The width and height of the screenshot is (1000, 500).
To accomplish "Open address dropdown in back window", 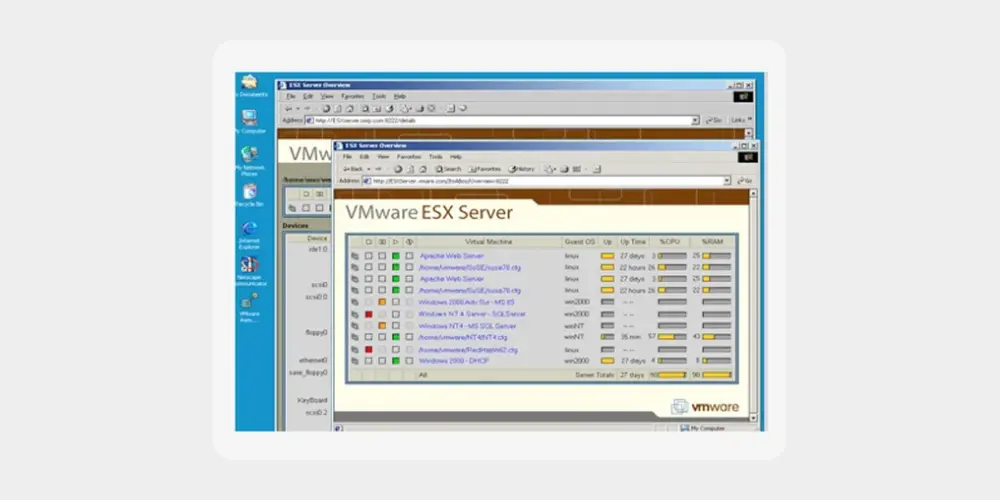I will pyautogui.click(x=695, y=121).
